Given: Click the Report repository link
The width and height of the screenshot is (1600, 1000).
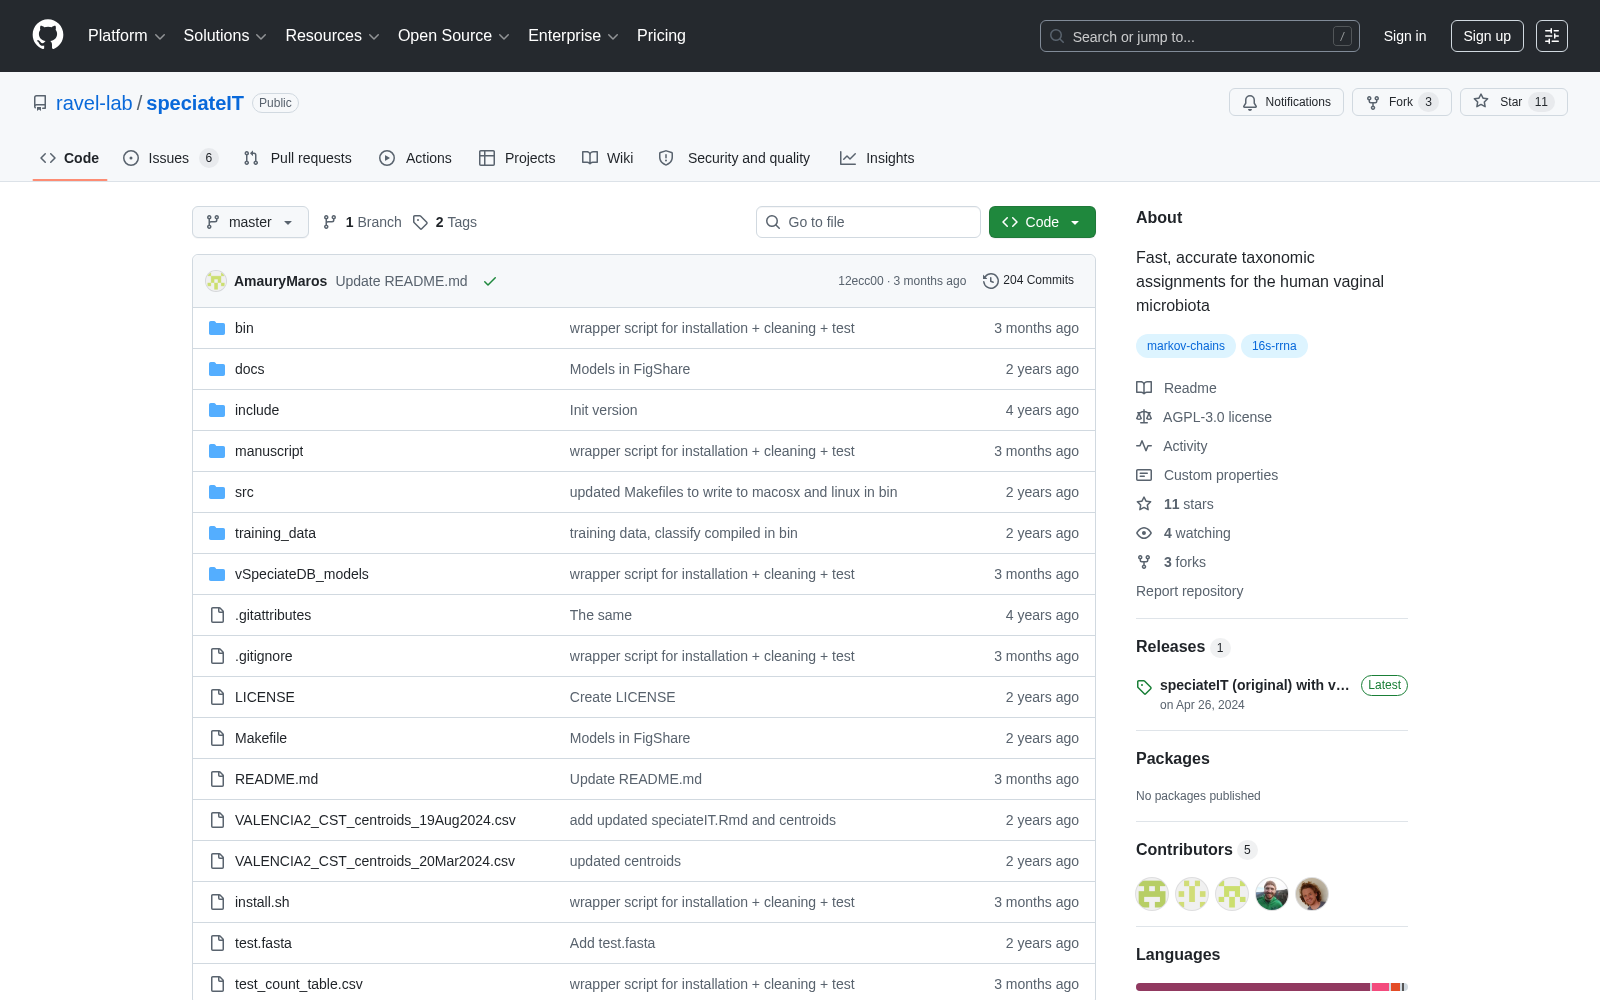Looking at the screenshot, I should coord(1189,591).
